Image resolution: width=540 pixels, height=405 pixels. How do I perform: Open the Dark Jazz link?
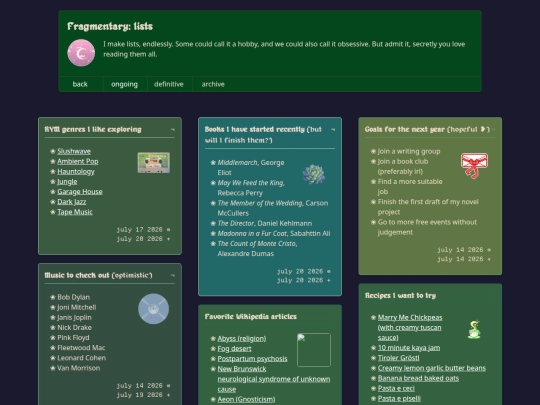pos(72,202)
